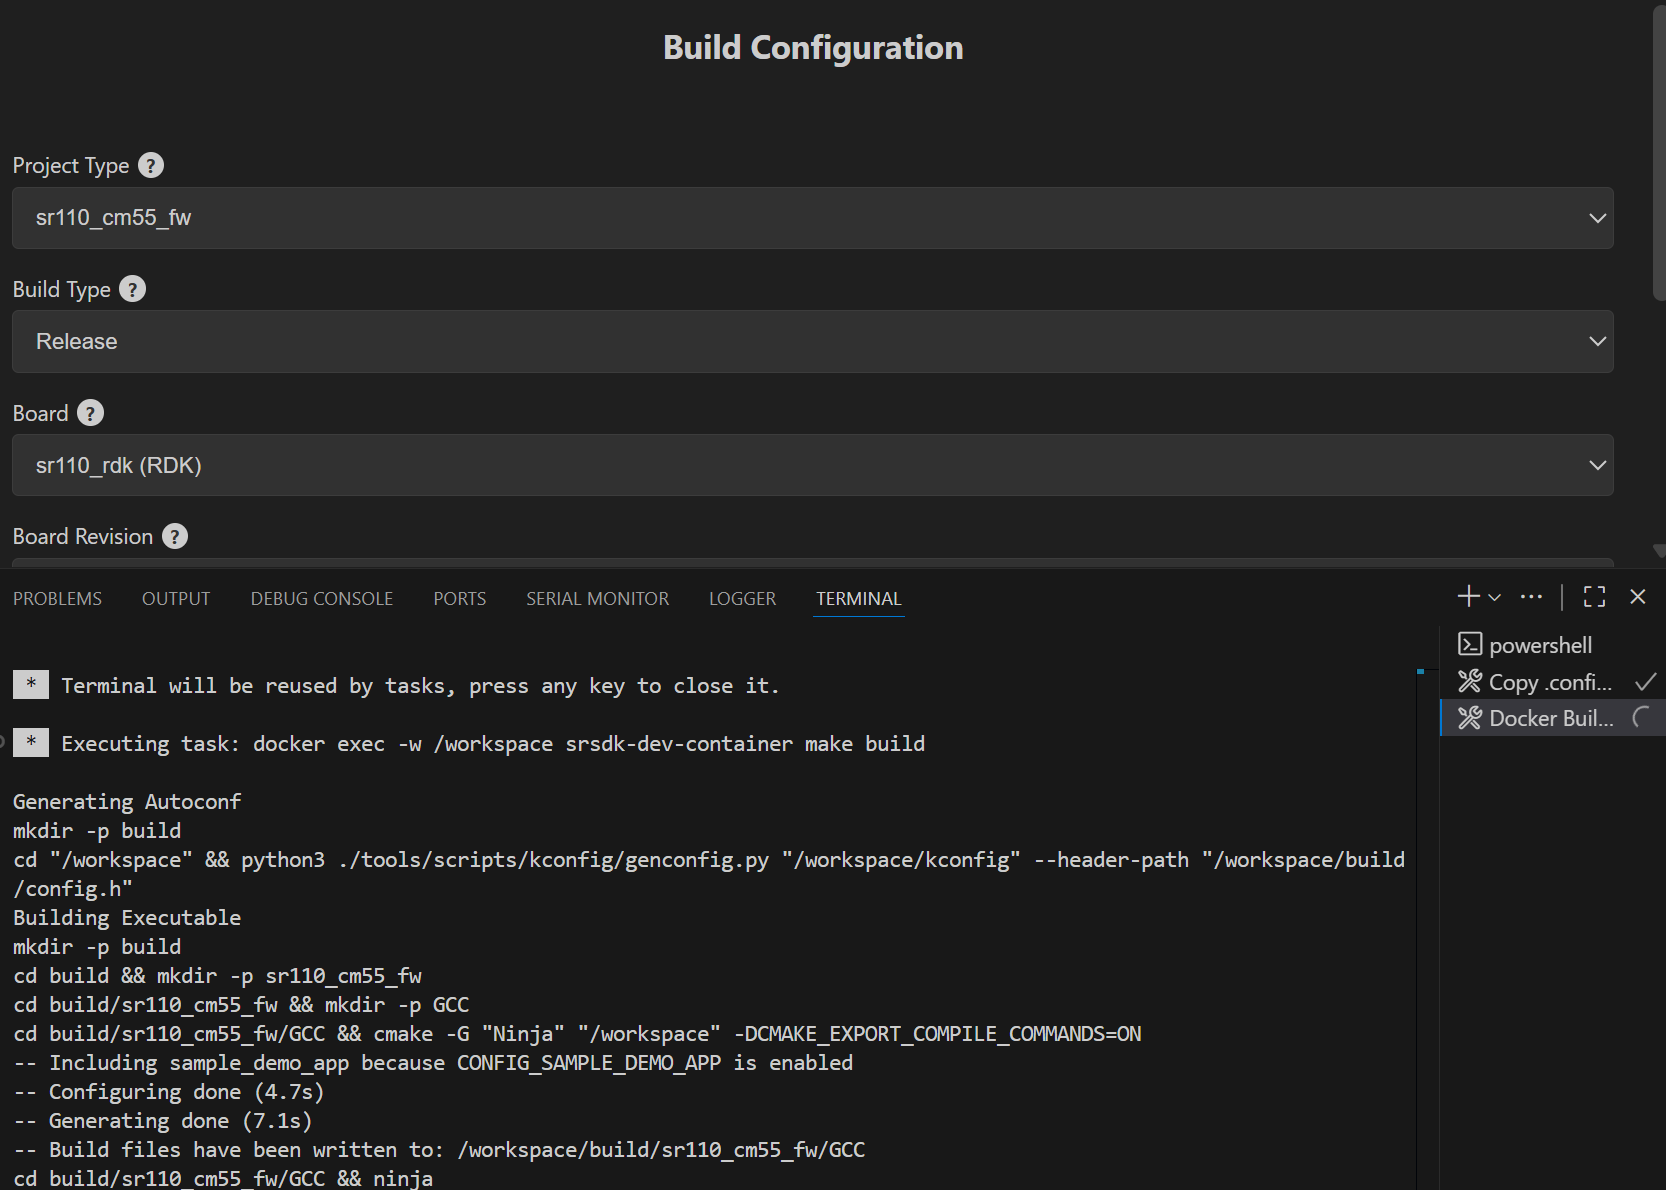
Task: Select the Copy .confi... task terminal
Action: (1549, 683)
